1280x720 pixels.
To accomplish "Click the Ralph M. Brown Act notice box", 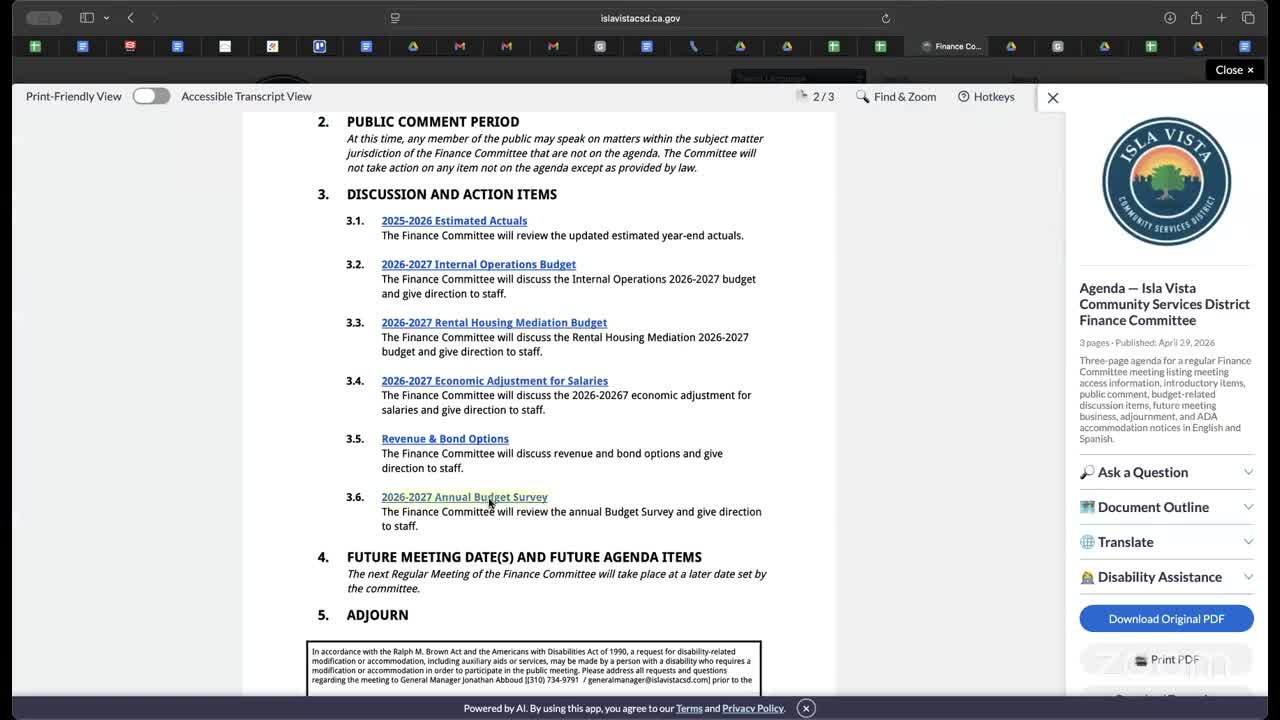I will (534, 668).
